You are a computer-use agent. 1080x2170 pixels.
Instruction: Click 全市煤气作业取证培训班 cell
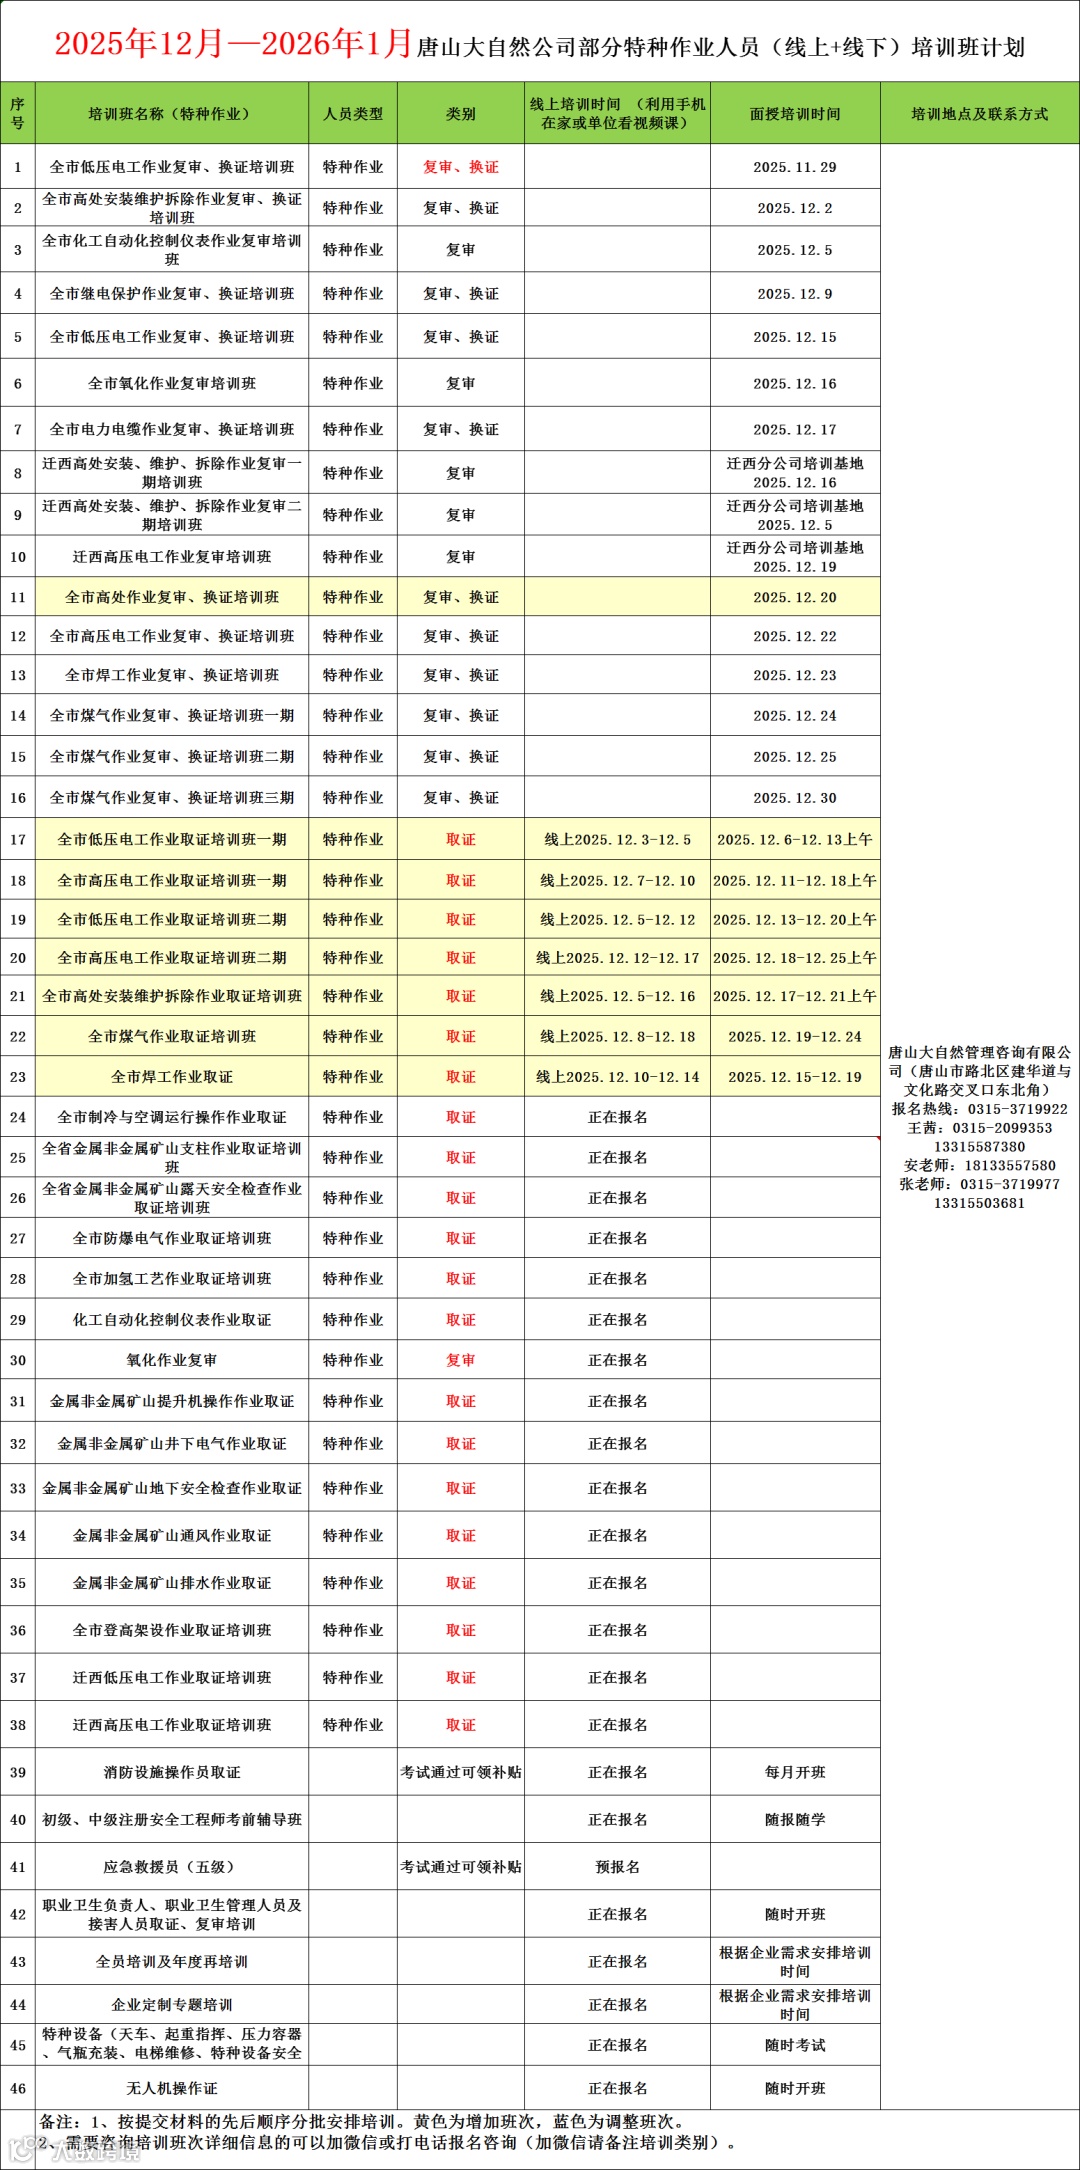172,1036
